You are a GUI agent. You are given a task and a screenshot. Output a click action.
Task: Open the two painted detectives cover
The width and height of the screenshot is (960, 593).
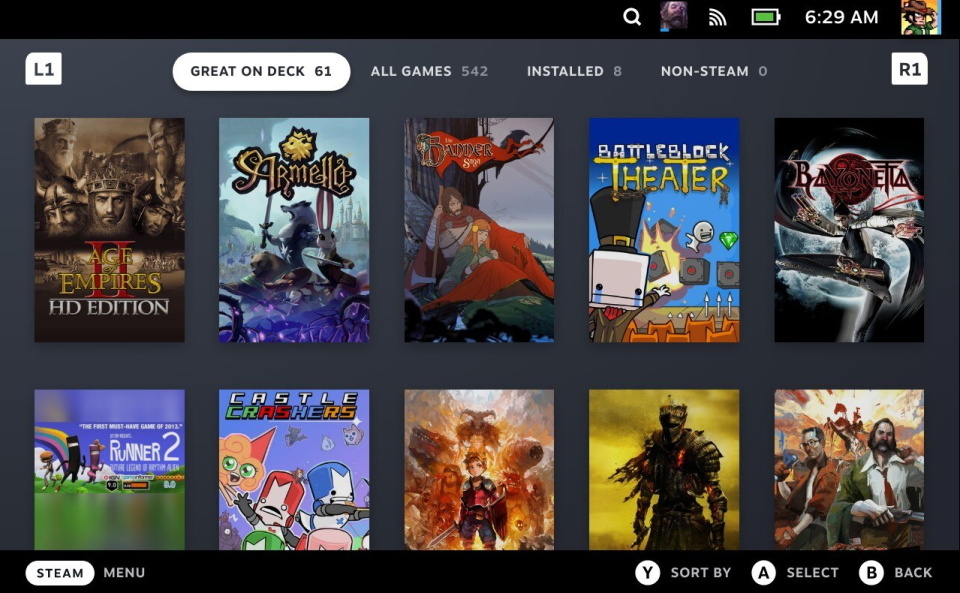[849, 469]
